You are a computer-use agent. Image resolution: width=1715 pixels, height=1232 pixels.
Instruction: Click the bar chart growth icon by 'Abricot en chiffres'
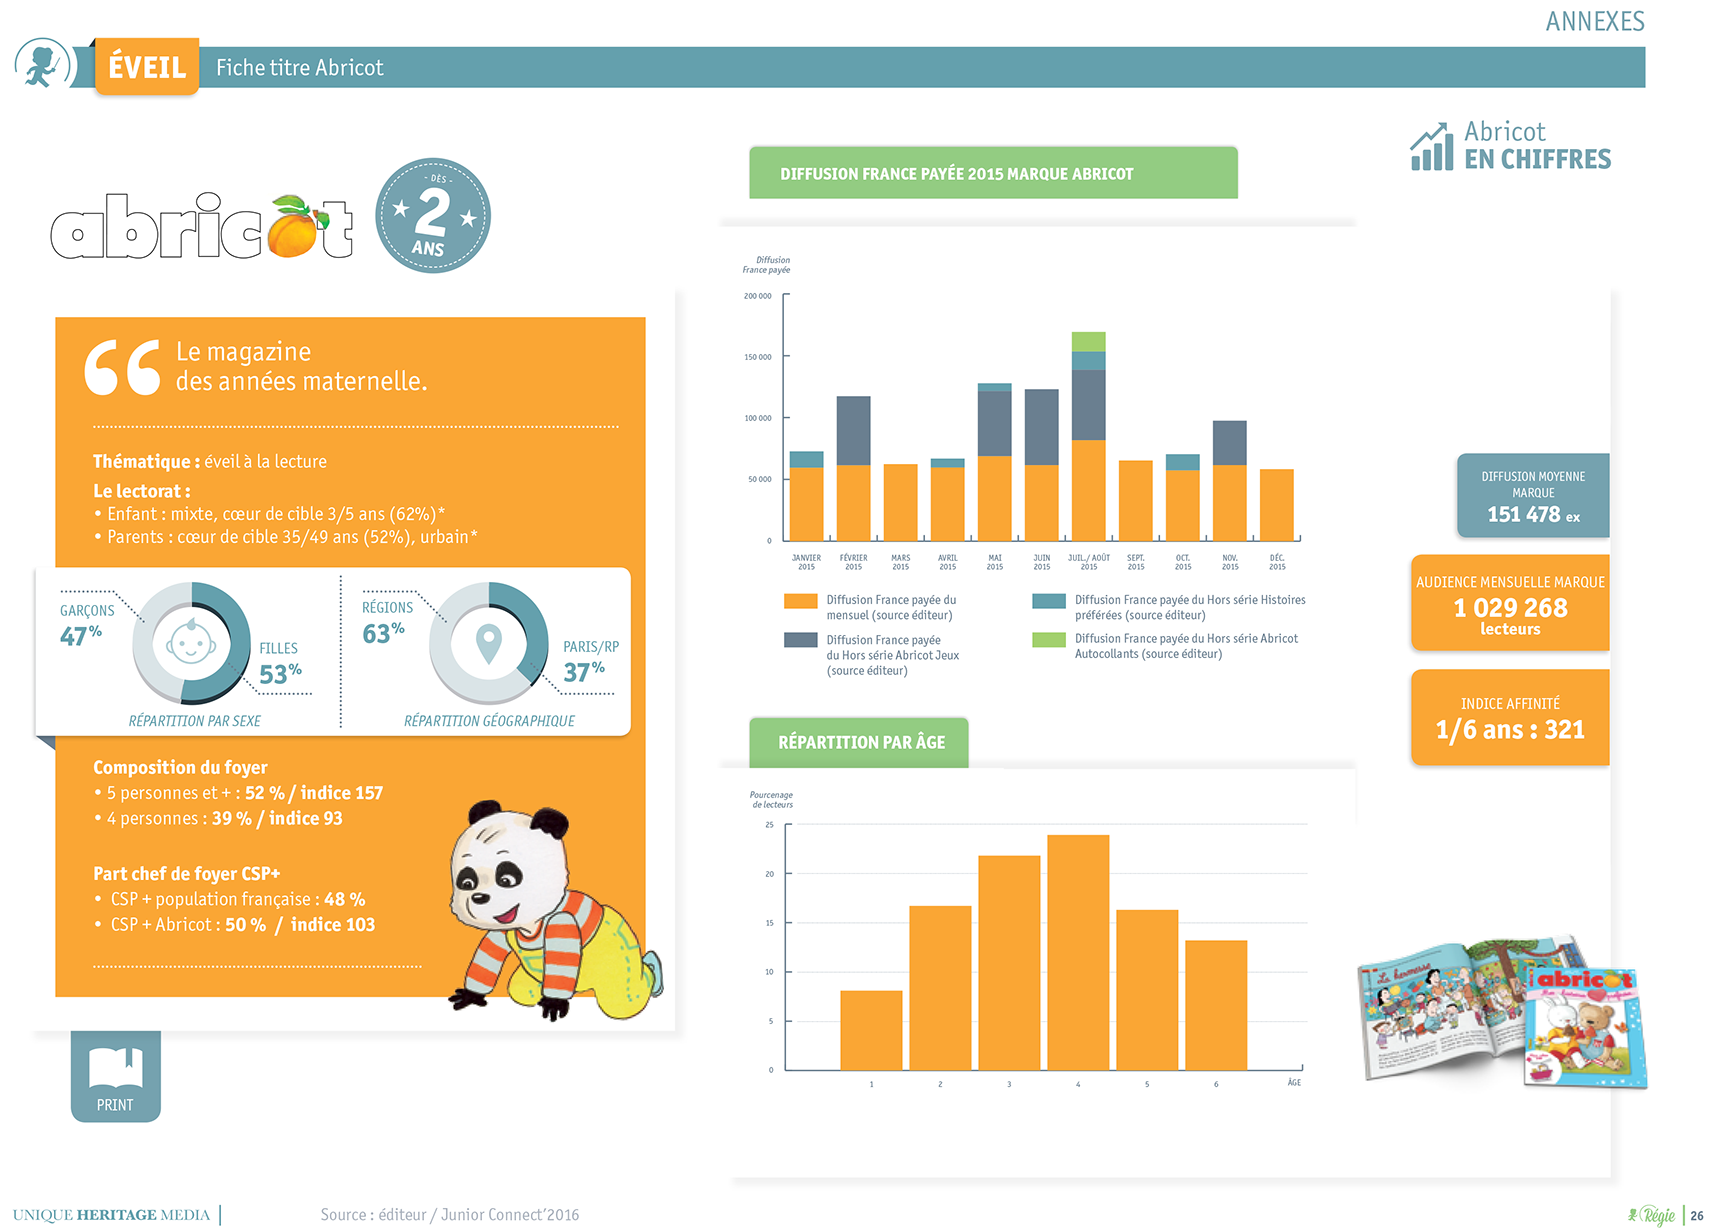(1431, 146)
